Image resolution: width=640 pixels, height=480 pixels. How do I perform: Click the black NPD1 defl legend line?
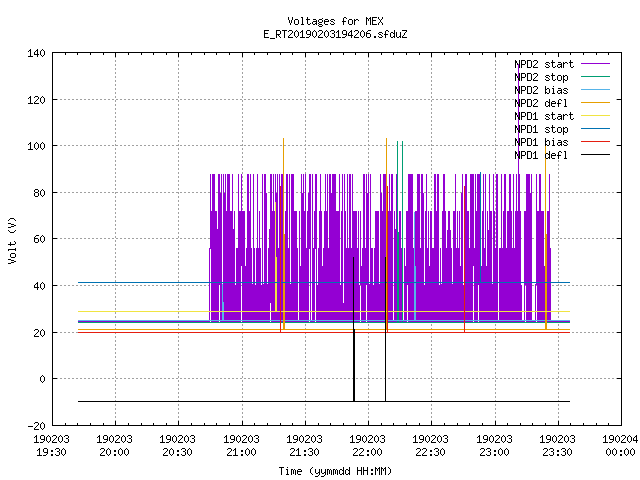[595, 155]
